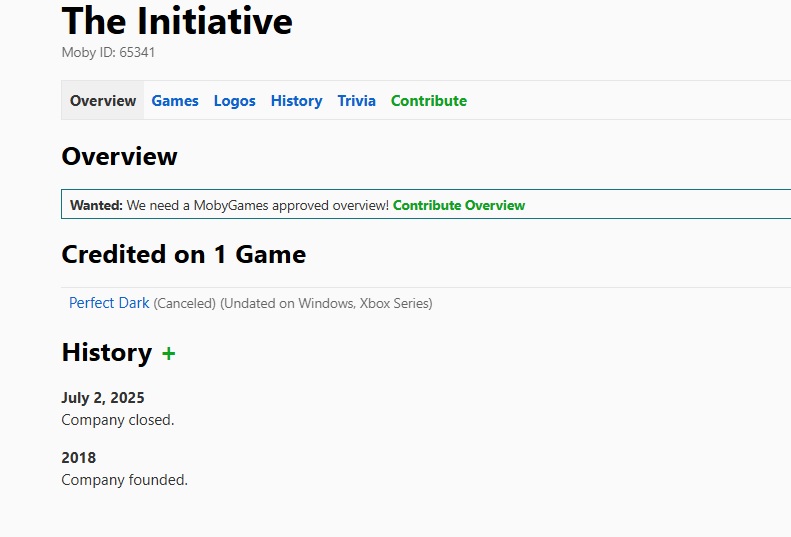This screenshot has height=537, width=791.
Task: Open the Games tab
Action: click(175, 100)
